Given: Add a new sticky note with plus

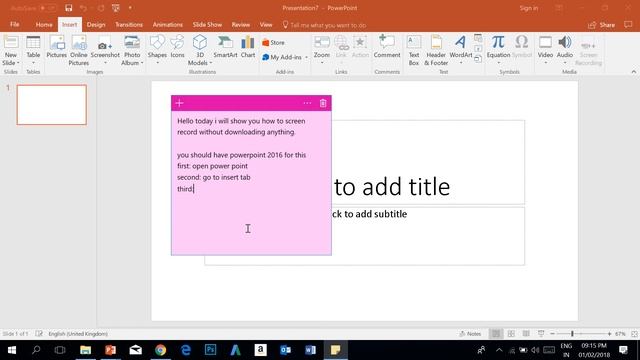Looking at the screenshot, I should [180, 103].
